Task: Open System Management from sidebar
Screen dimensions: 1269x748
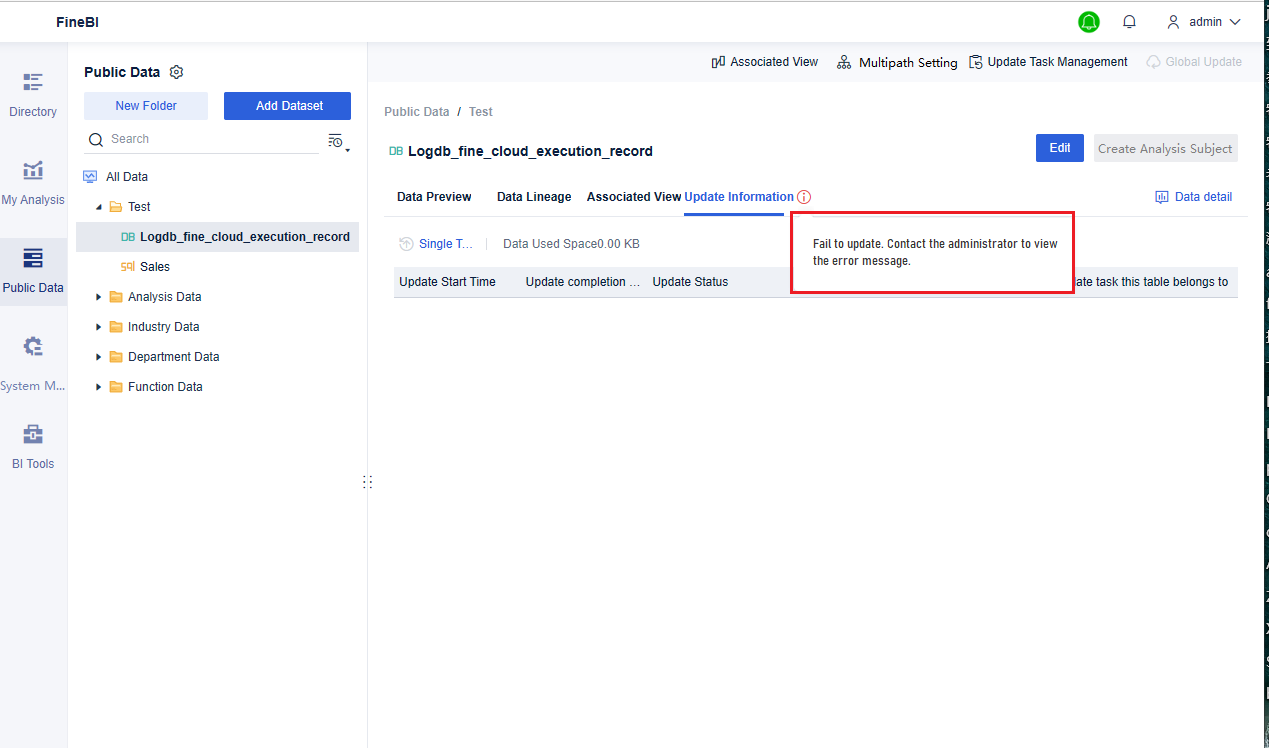Action: pos(33,360)
